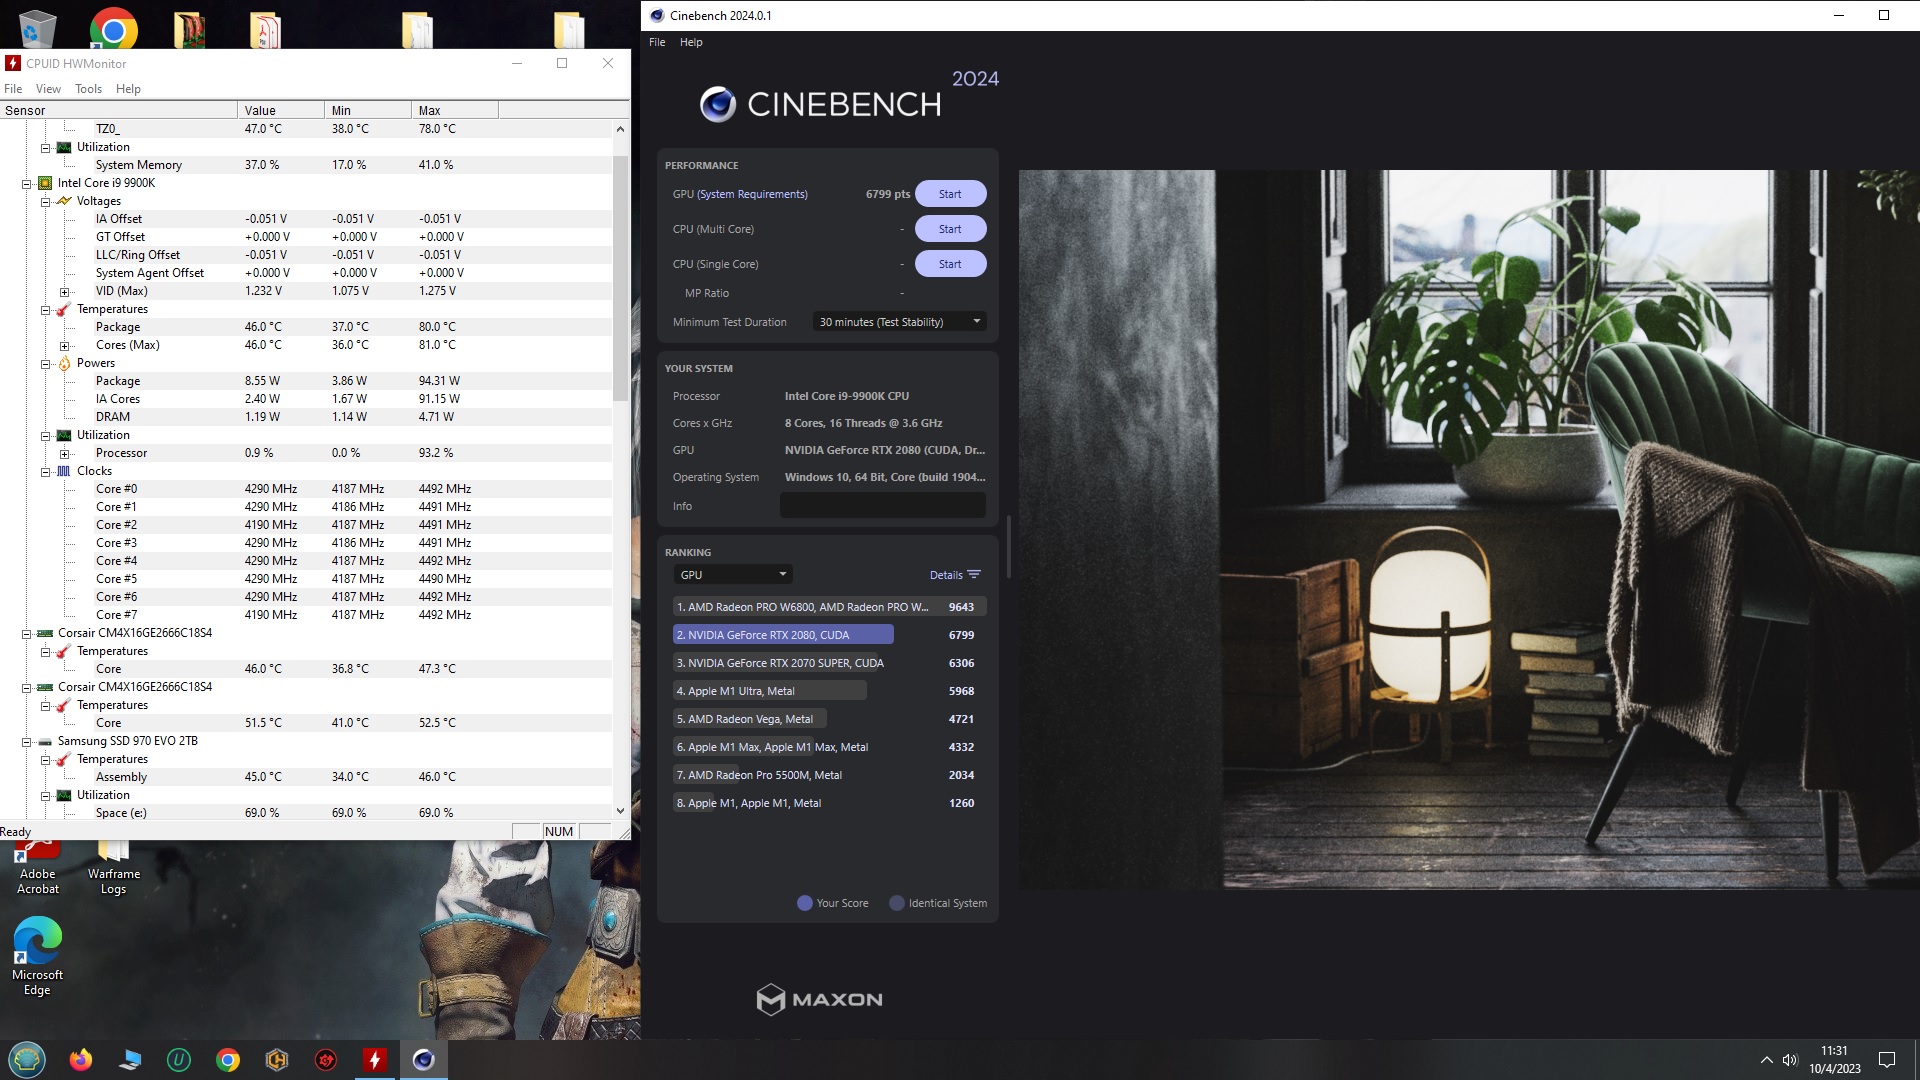Open the notification center icon
The image size is (1920, 1080).
(1887, 1059)
